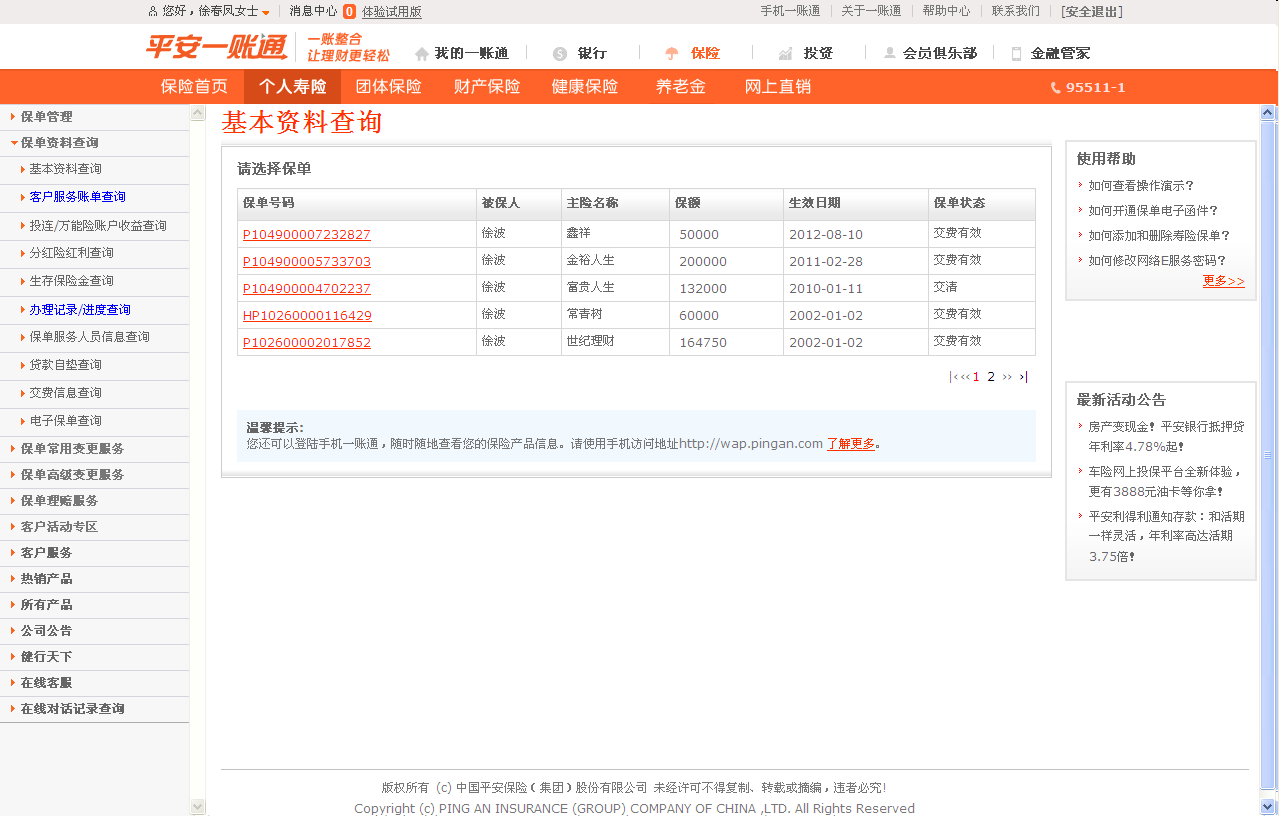The image size is (1280, 816).
Task: Click the chart icon beside 投资
Action: click(x=786, y=54)
